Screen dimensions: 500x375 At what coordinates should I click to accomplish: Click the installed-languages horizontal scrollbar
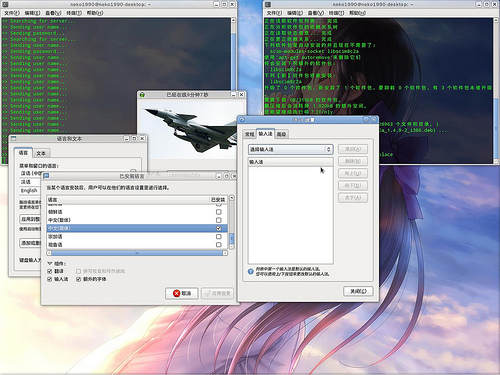(137, 253)
